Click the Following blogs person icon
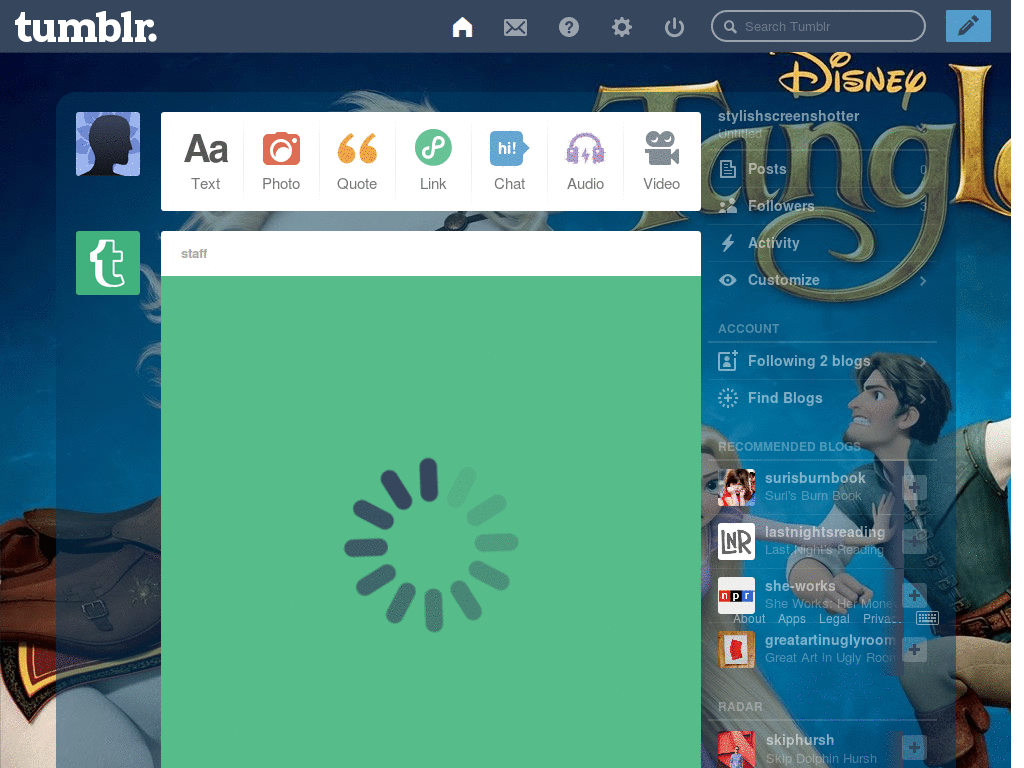Viewport: 1024px width, 768px height. pyautogui.click(x=728, y=360)
